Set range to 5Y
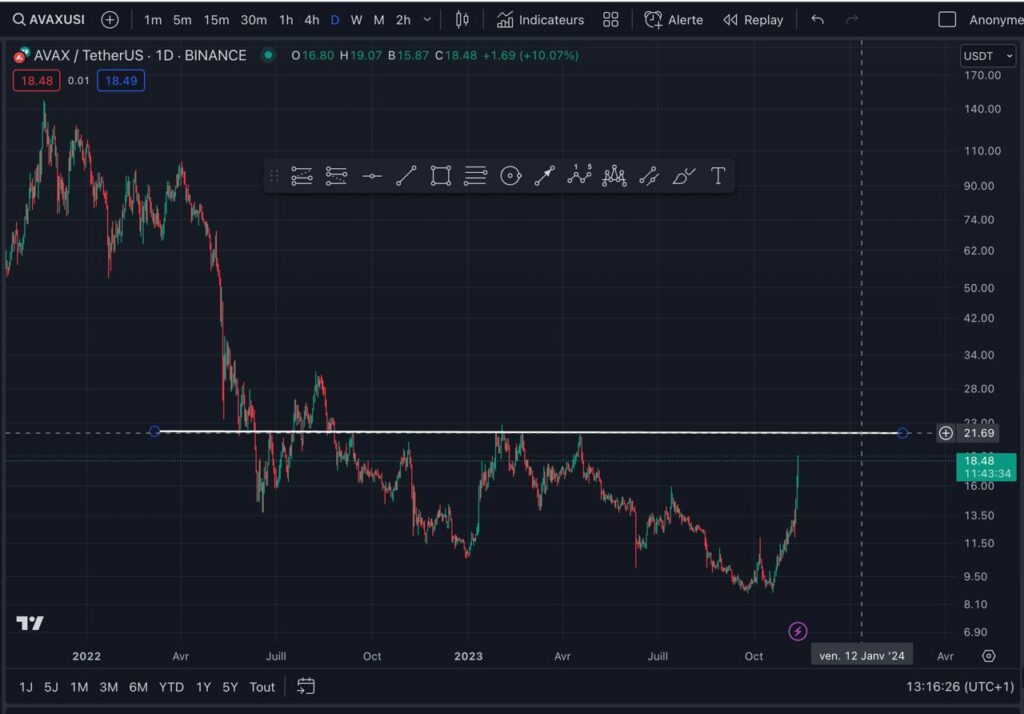The width and height of the screenshot is (1024, 714). [230, 687]
